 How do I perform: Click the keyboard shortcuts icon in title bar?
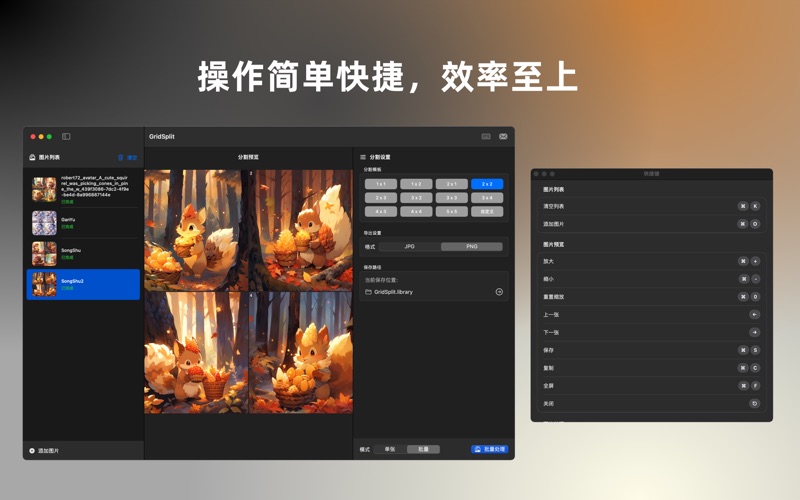[x=486, y=136]
